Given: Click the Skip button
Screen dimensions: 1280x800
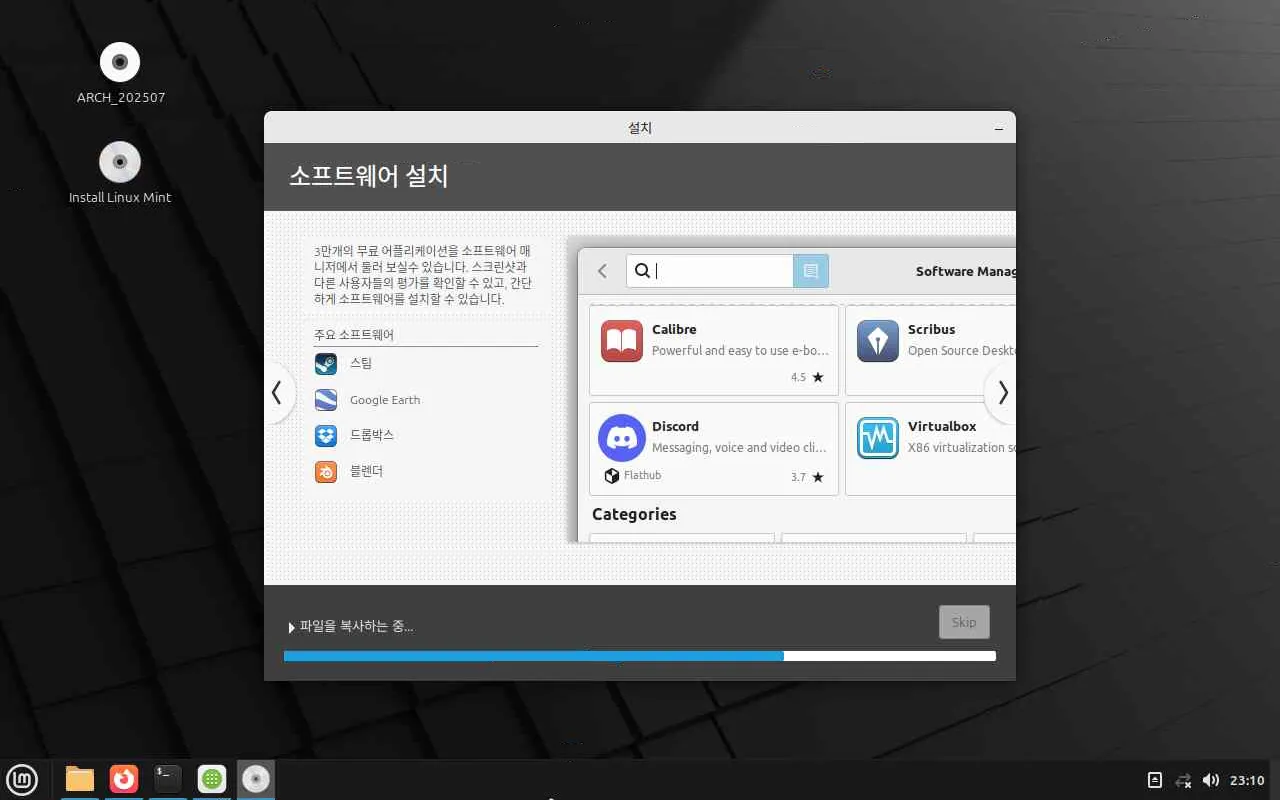Looking at the screenshot, I should pos(964,622).
